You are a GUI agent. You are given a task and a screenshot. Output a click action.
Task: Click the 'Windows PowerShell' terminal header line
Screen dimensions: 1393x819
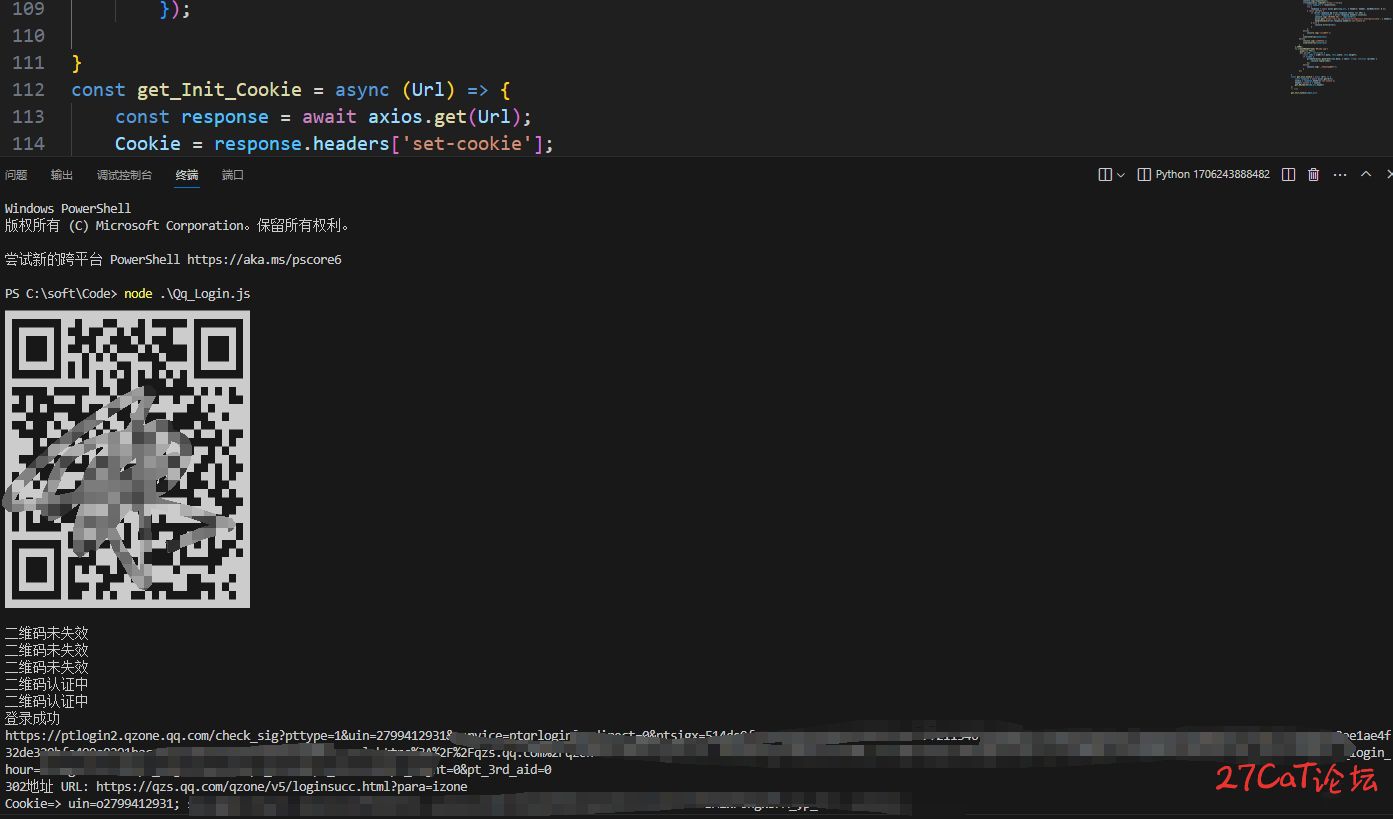[68, 208]
